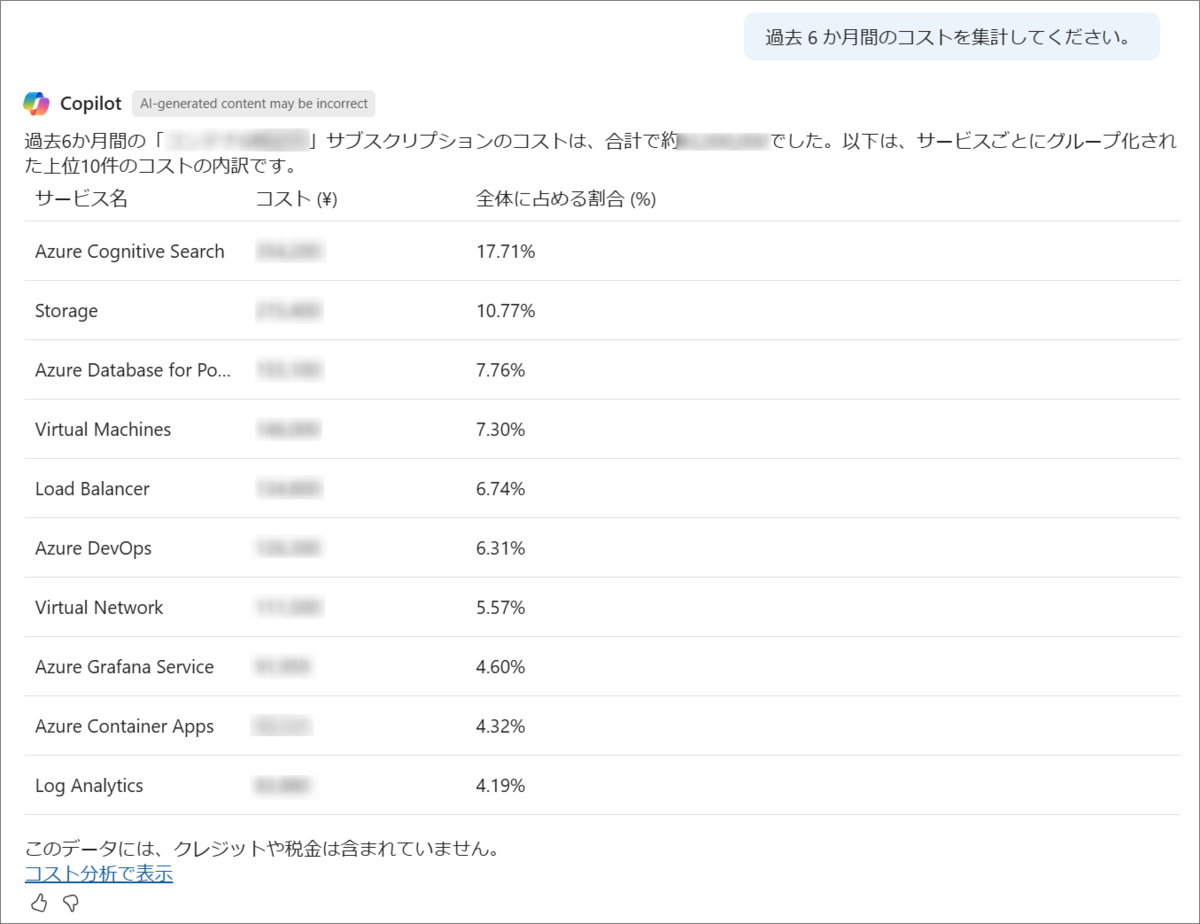1200x924 pixels.
Task: Click the thumbs up feedback icon
Action: [39, 903]
